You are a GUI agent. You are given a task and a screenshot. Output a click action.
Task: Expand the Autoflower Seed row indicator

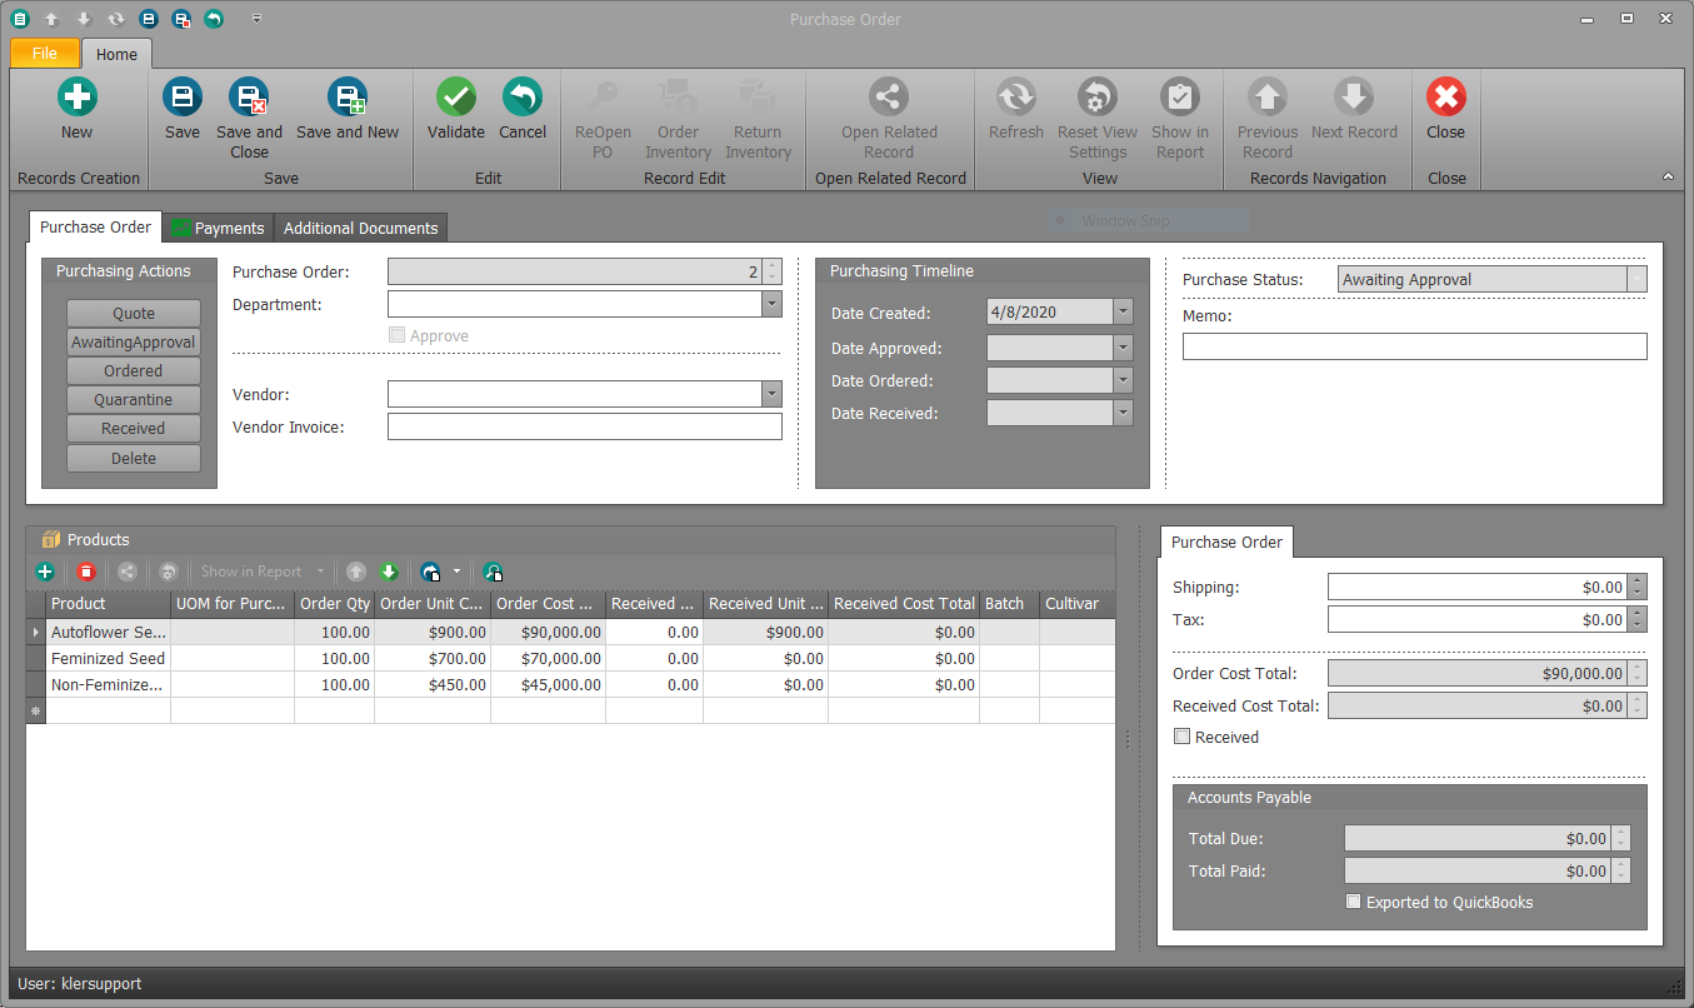(36, 632)
